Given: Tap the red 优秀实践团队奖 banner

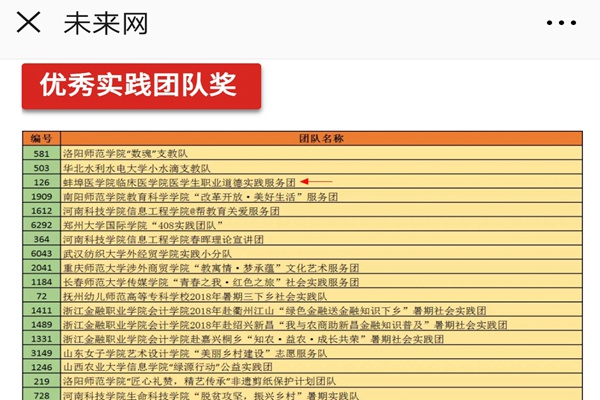Looking at the screenshot, I should tap(141, 87).
